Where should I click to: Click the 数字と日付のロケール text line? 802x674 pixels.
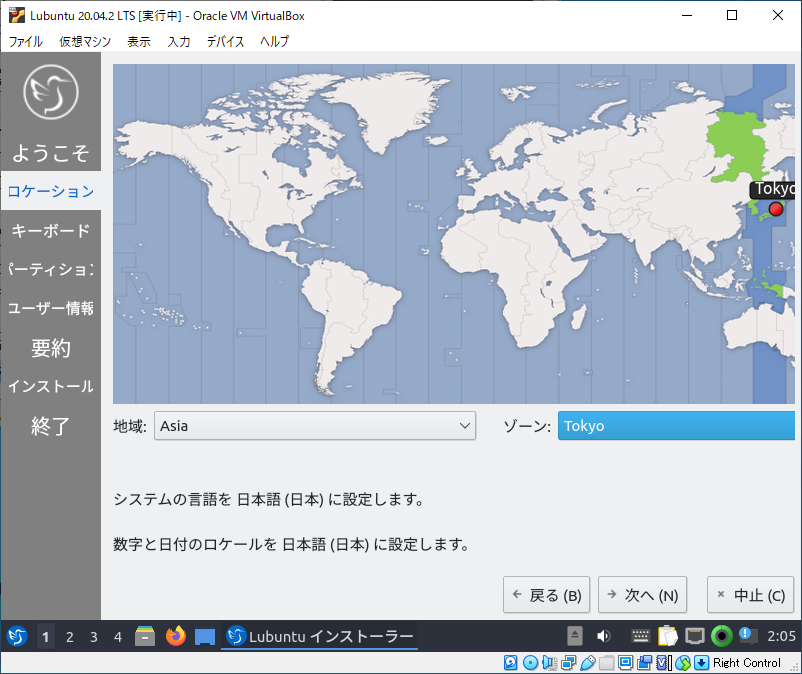point(292,544)
